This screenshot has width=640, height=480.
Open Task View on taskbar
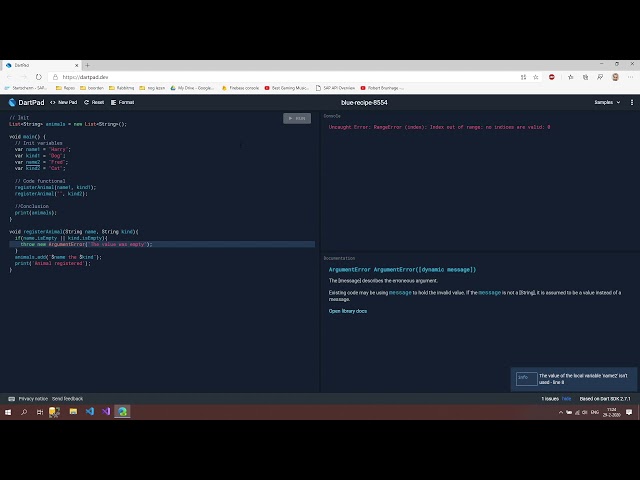pyautogui.click(x=40, y=412)
